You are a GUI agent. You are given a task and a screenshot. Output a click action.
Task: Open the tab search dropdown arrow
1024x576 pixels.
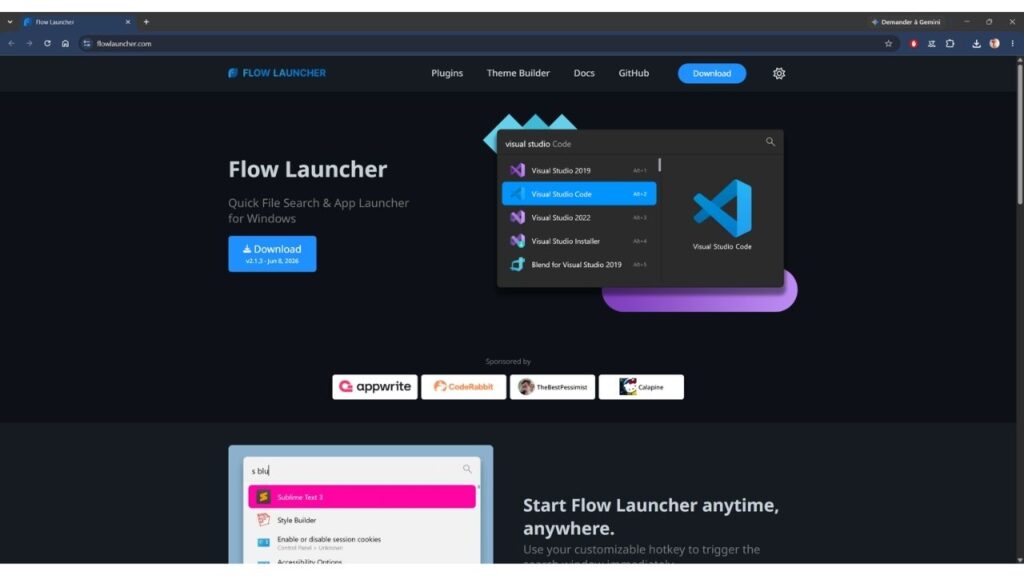10,22
